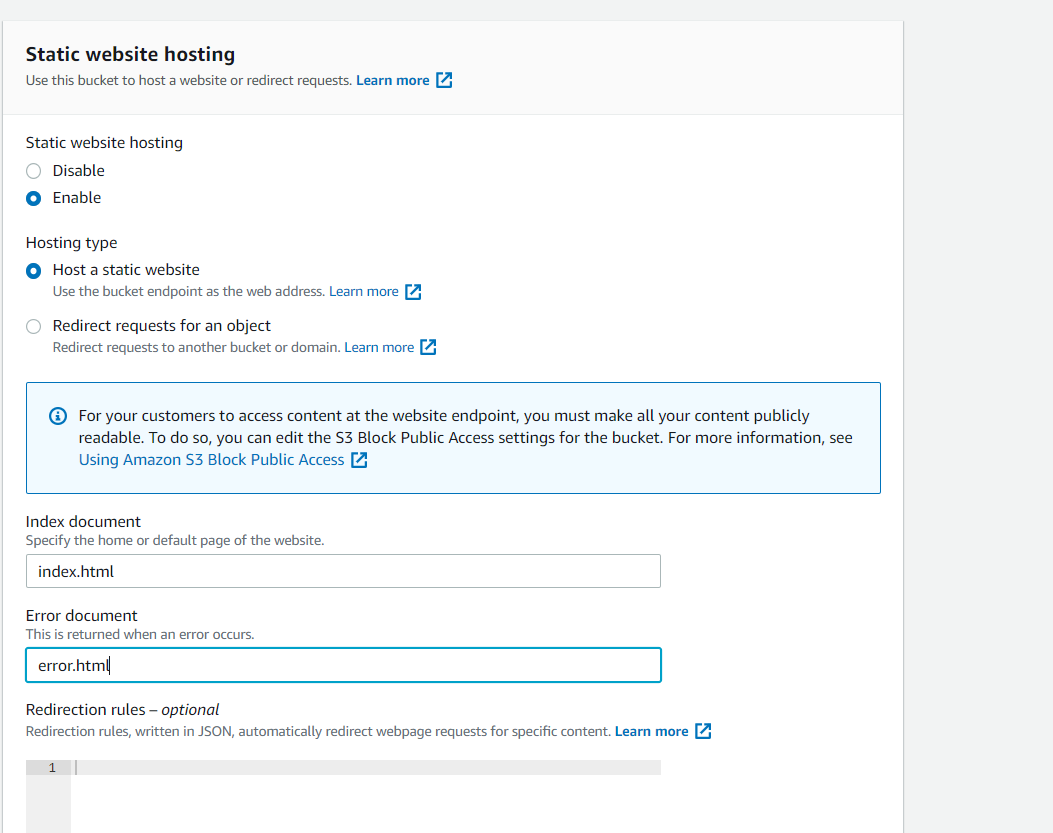Click the Index document input field
1053x833 pixels.
(x=343, y=571)
